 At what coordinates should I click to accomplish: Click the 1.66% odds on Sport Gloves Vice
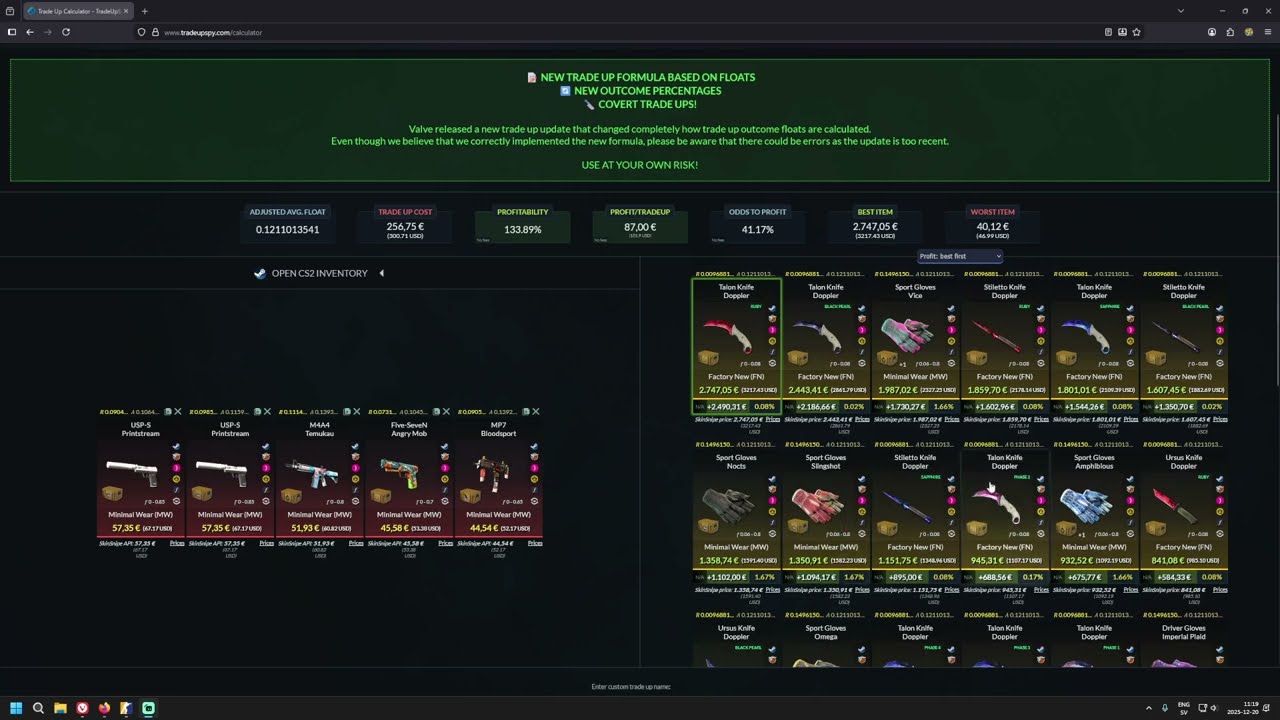tap(943, 407)
